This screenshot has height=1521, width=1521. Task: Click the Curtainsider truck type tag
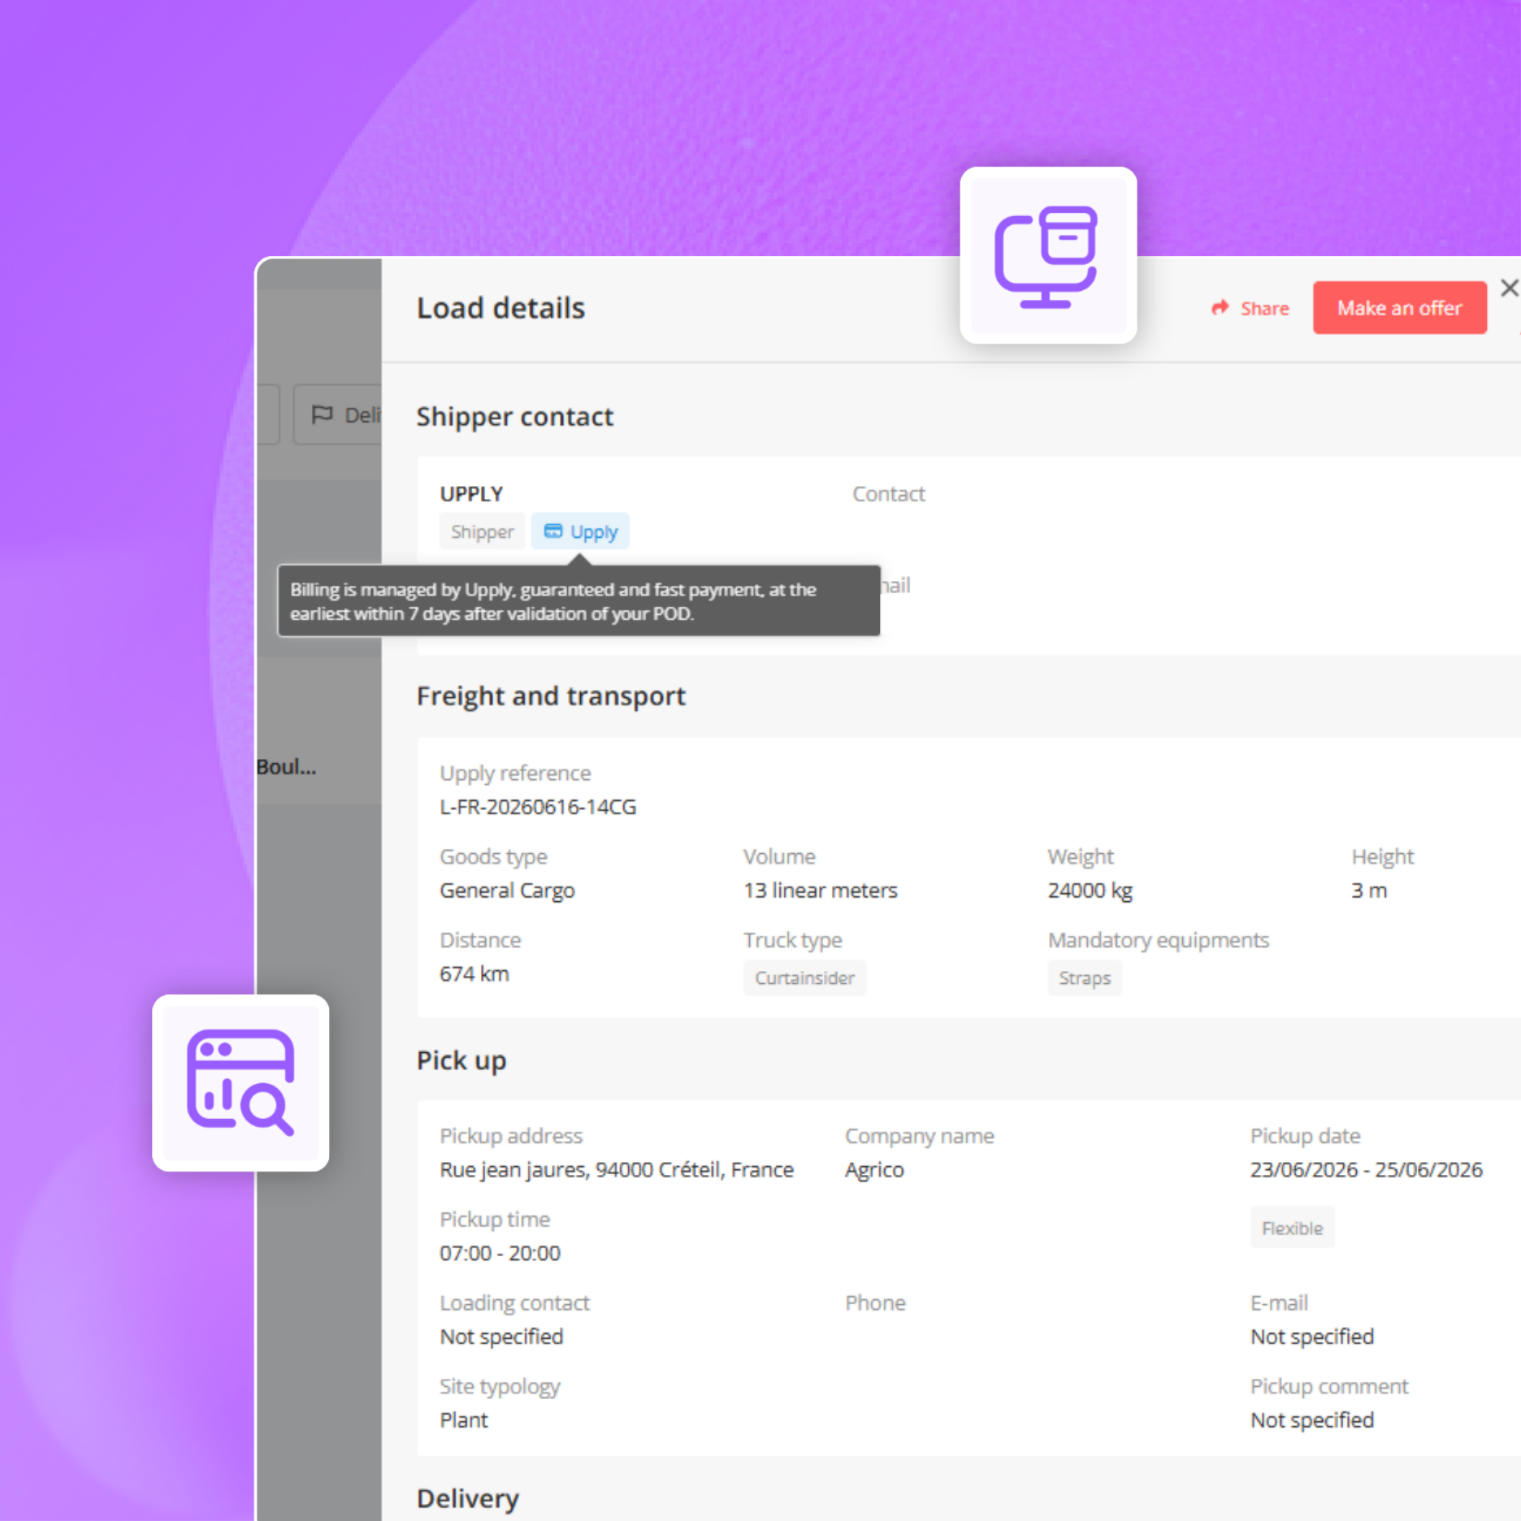click(805, 978)
